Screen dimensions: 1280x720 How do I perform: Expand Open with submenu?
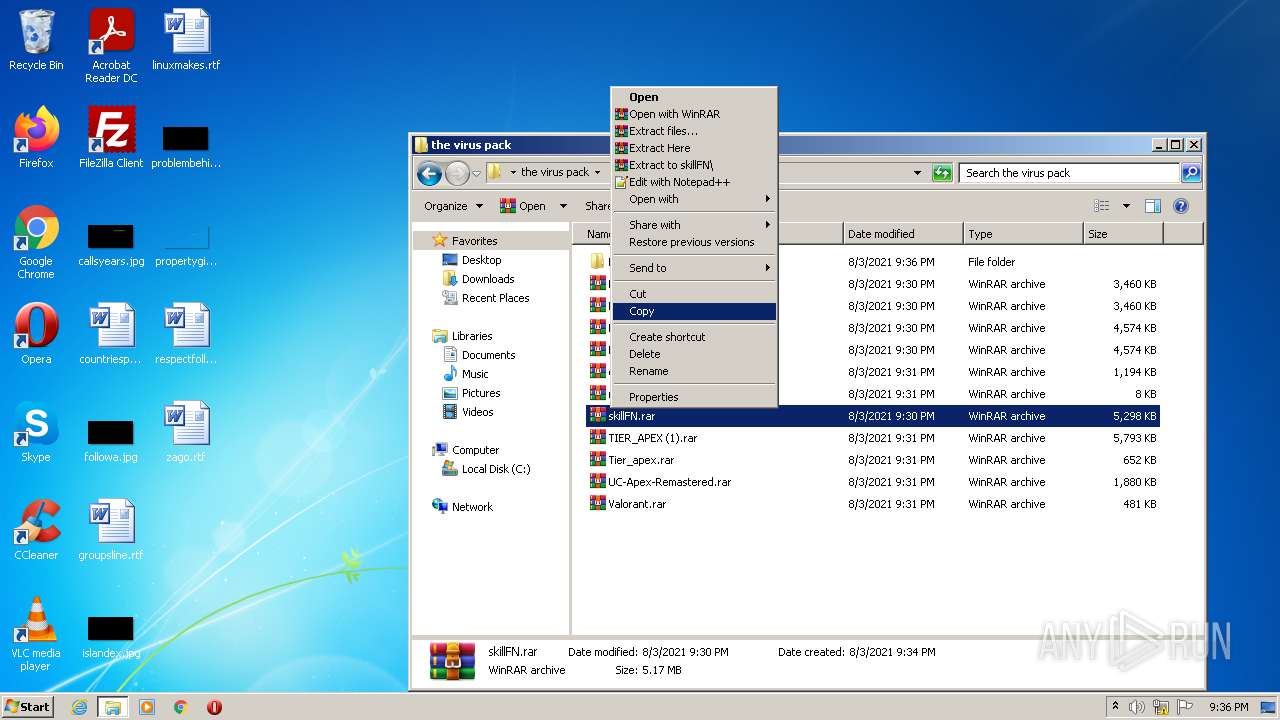(694, 199)
